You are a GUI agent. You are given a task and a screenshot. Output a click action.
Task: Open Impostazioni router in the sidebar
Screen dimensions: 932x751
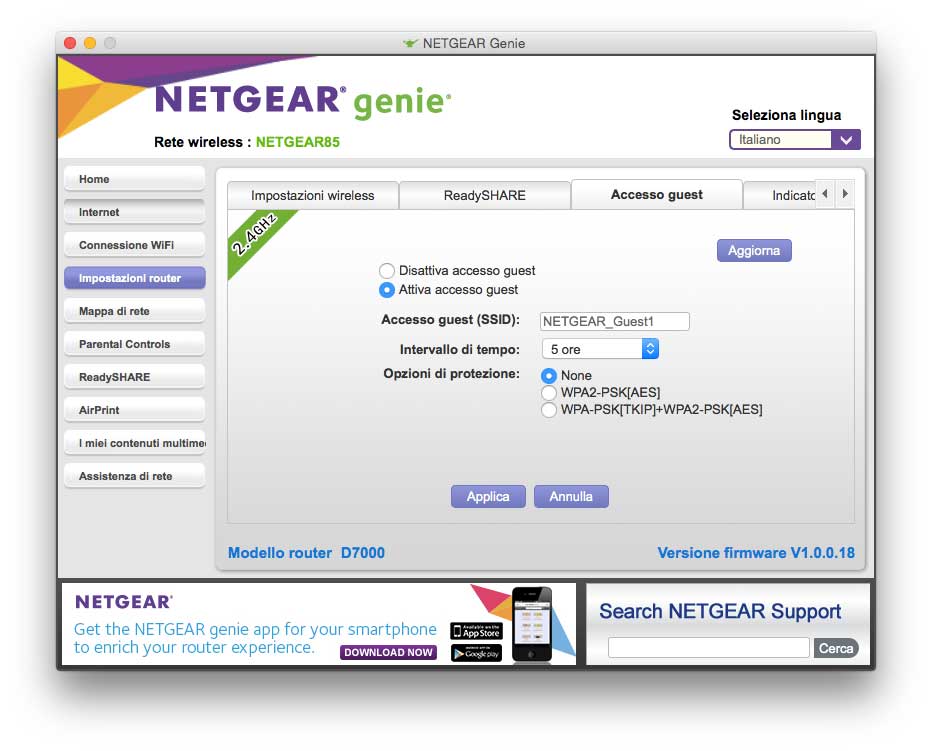point(134,278)
